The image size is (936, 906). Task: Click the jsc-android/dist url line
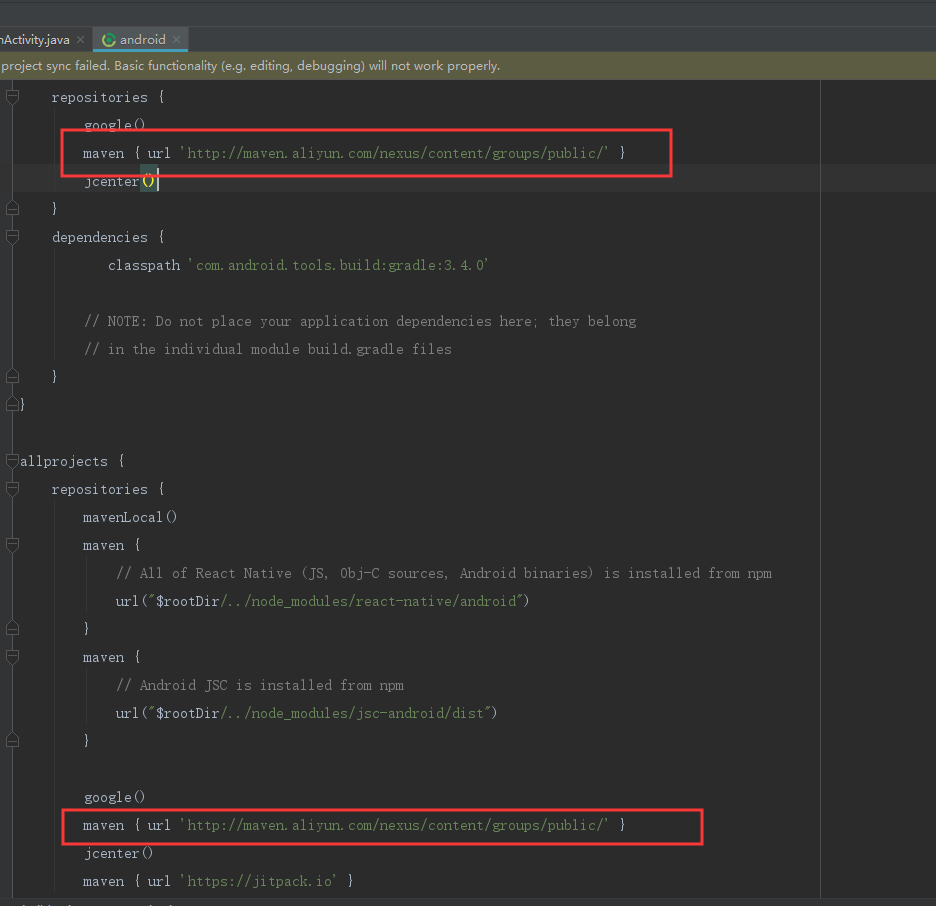click(306, 713)
